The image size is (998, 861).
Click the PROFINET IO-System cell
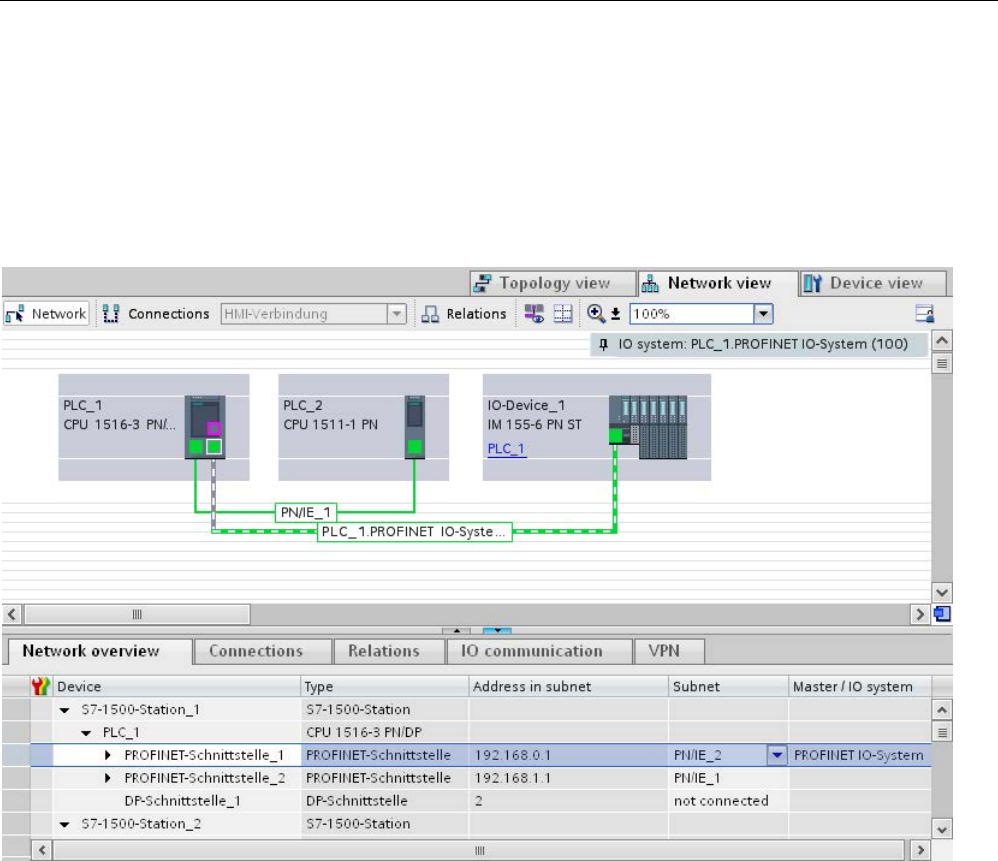[860, 755]
